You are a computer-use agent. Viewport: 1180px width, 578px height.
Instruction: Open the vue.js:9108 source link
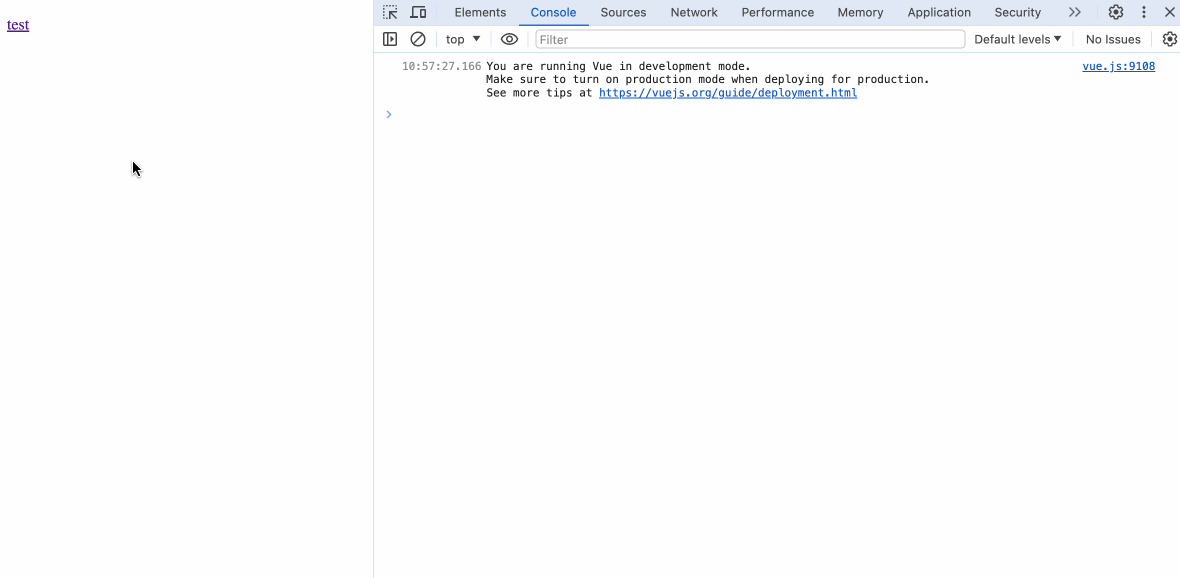(x=1118, y=66)
